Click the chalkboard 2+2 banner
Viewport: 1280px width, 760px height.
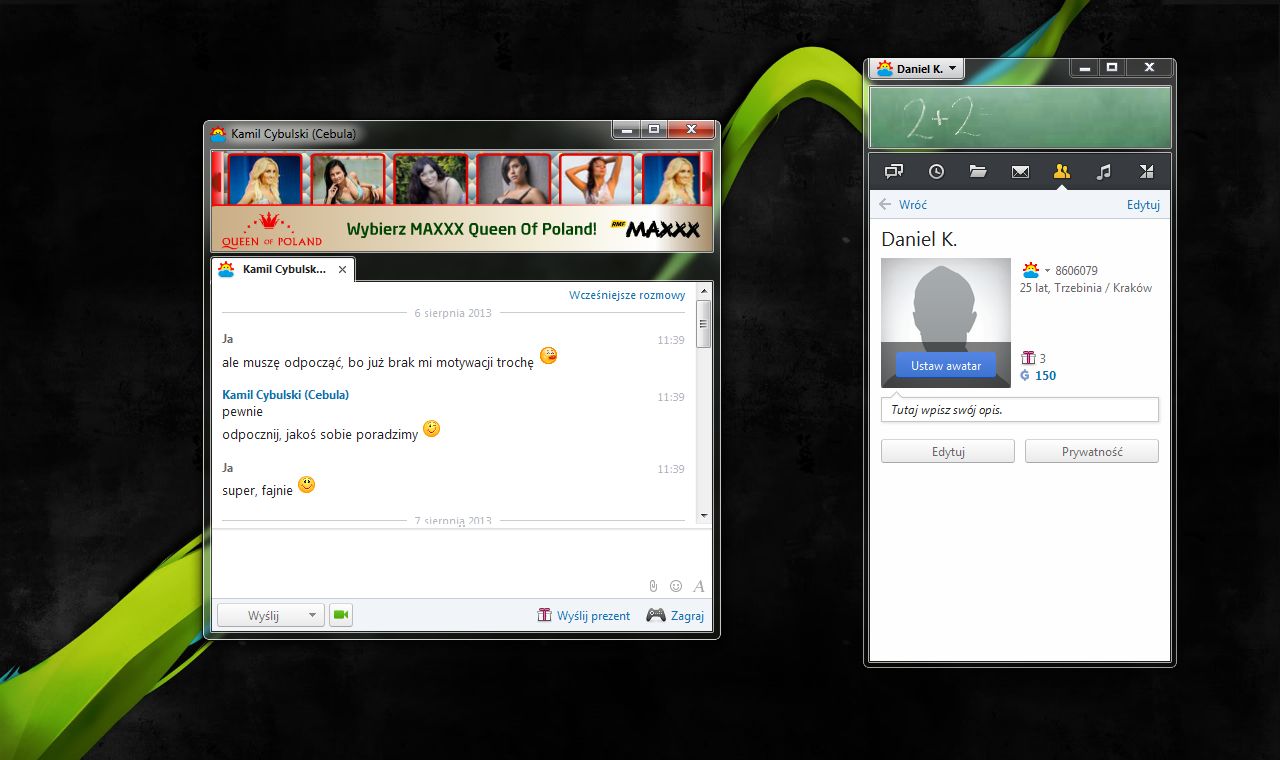point(1020,117)
